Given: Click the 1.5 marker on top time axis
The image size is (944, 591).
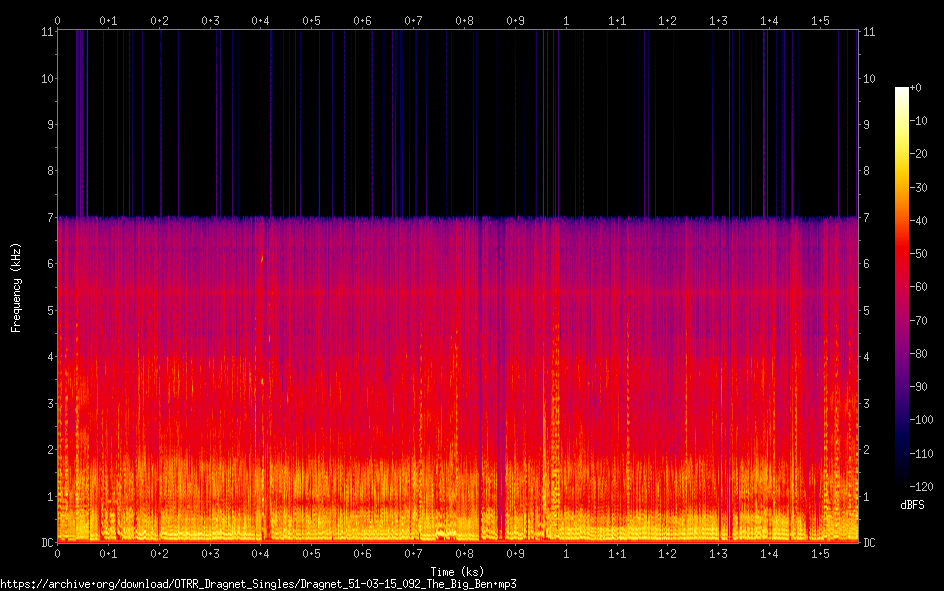Looking at the screenshot, I should [820, 20].
